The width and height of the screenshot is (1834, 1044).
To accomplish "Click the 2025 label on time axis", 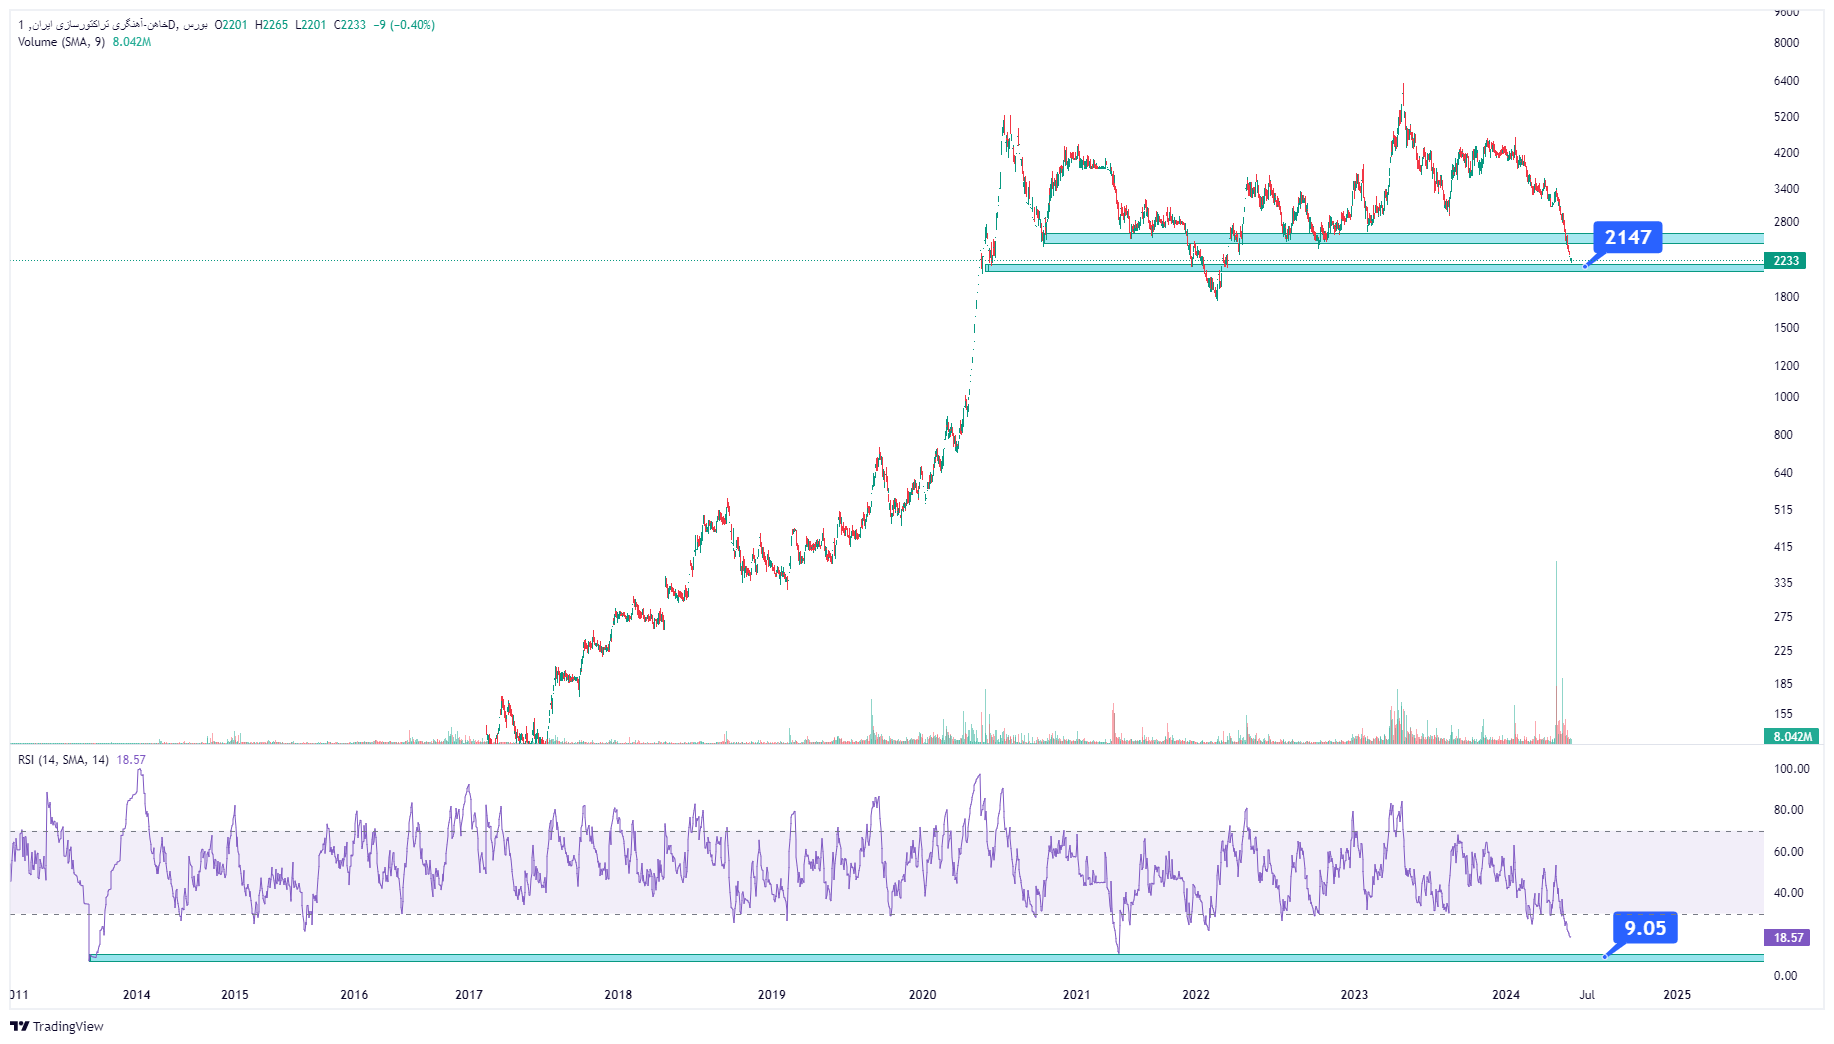I will click(x=1677, y=995).
